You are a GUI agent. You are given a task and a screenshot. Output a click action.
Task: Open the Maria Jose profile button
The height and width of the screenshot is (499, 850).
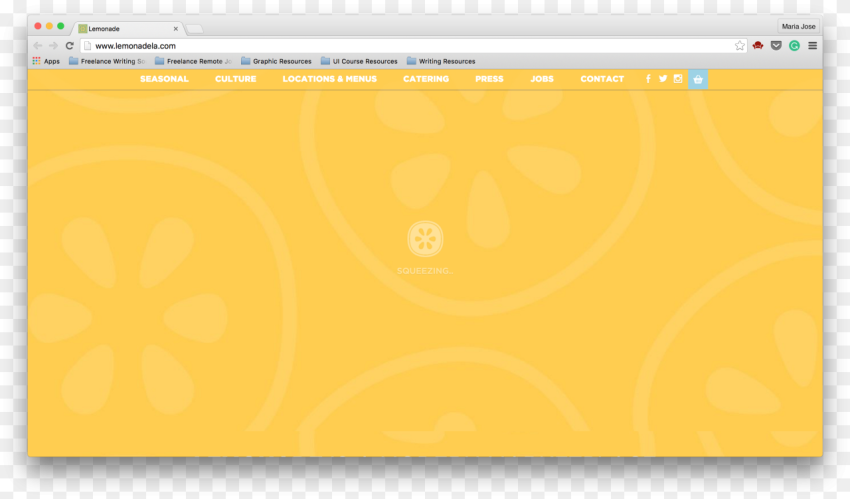point(799,26)
